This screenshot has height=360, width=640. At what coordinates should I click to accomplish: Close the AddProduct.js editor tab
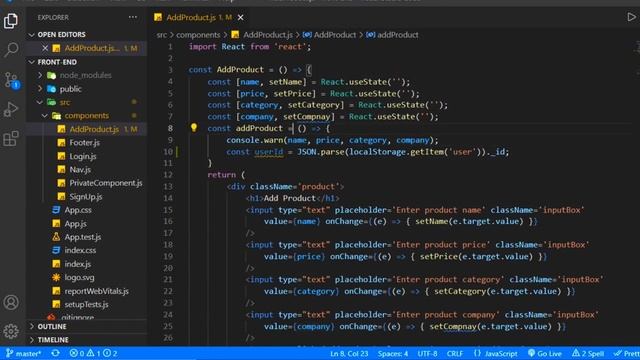click(x=241, y=18)
